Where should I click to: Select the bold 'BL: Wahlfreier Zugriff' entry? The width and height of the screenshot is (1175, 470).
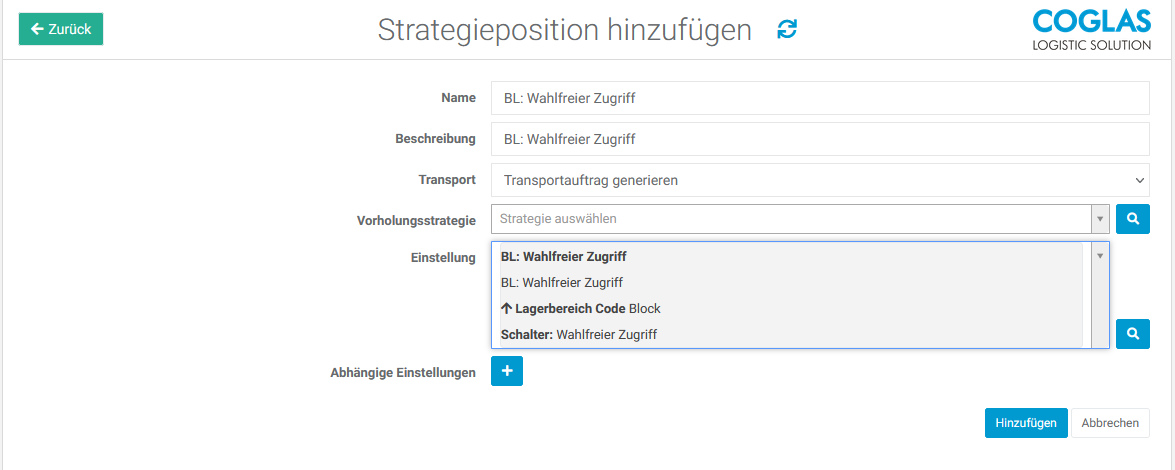pos(564,257)
